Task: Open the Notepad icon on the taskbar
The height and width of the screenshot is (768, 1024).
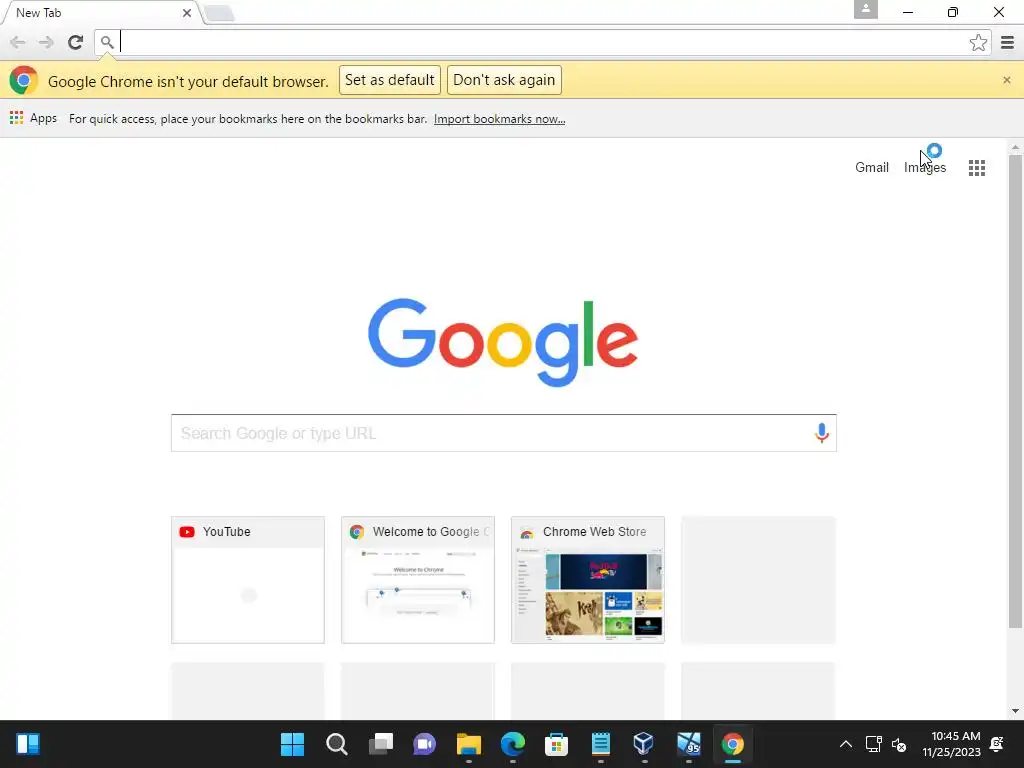Action: [601, 744]
